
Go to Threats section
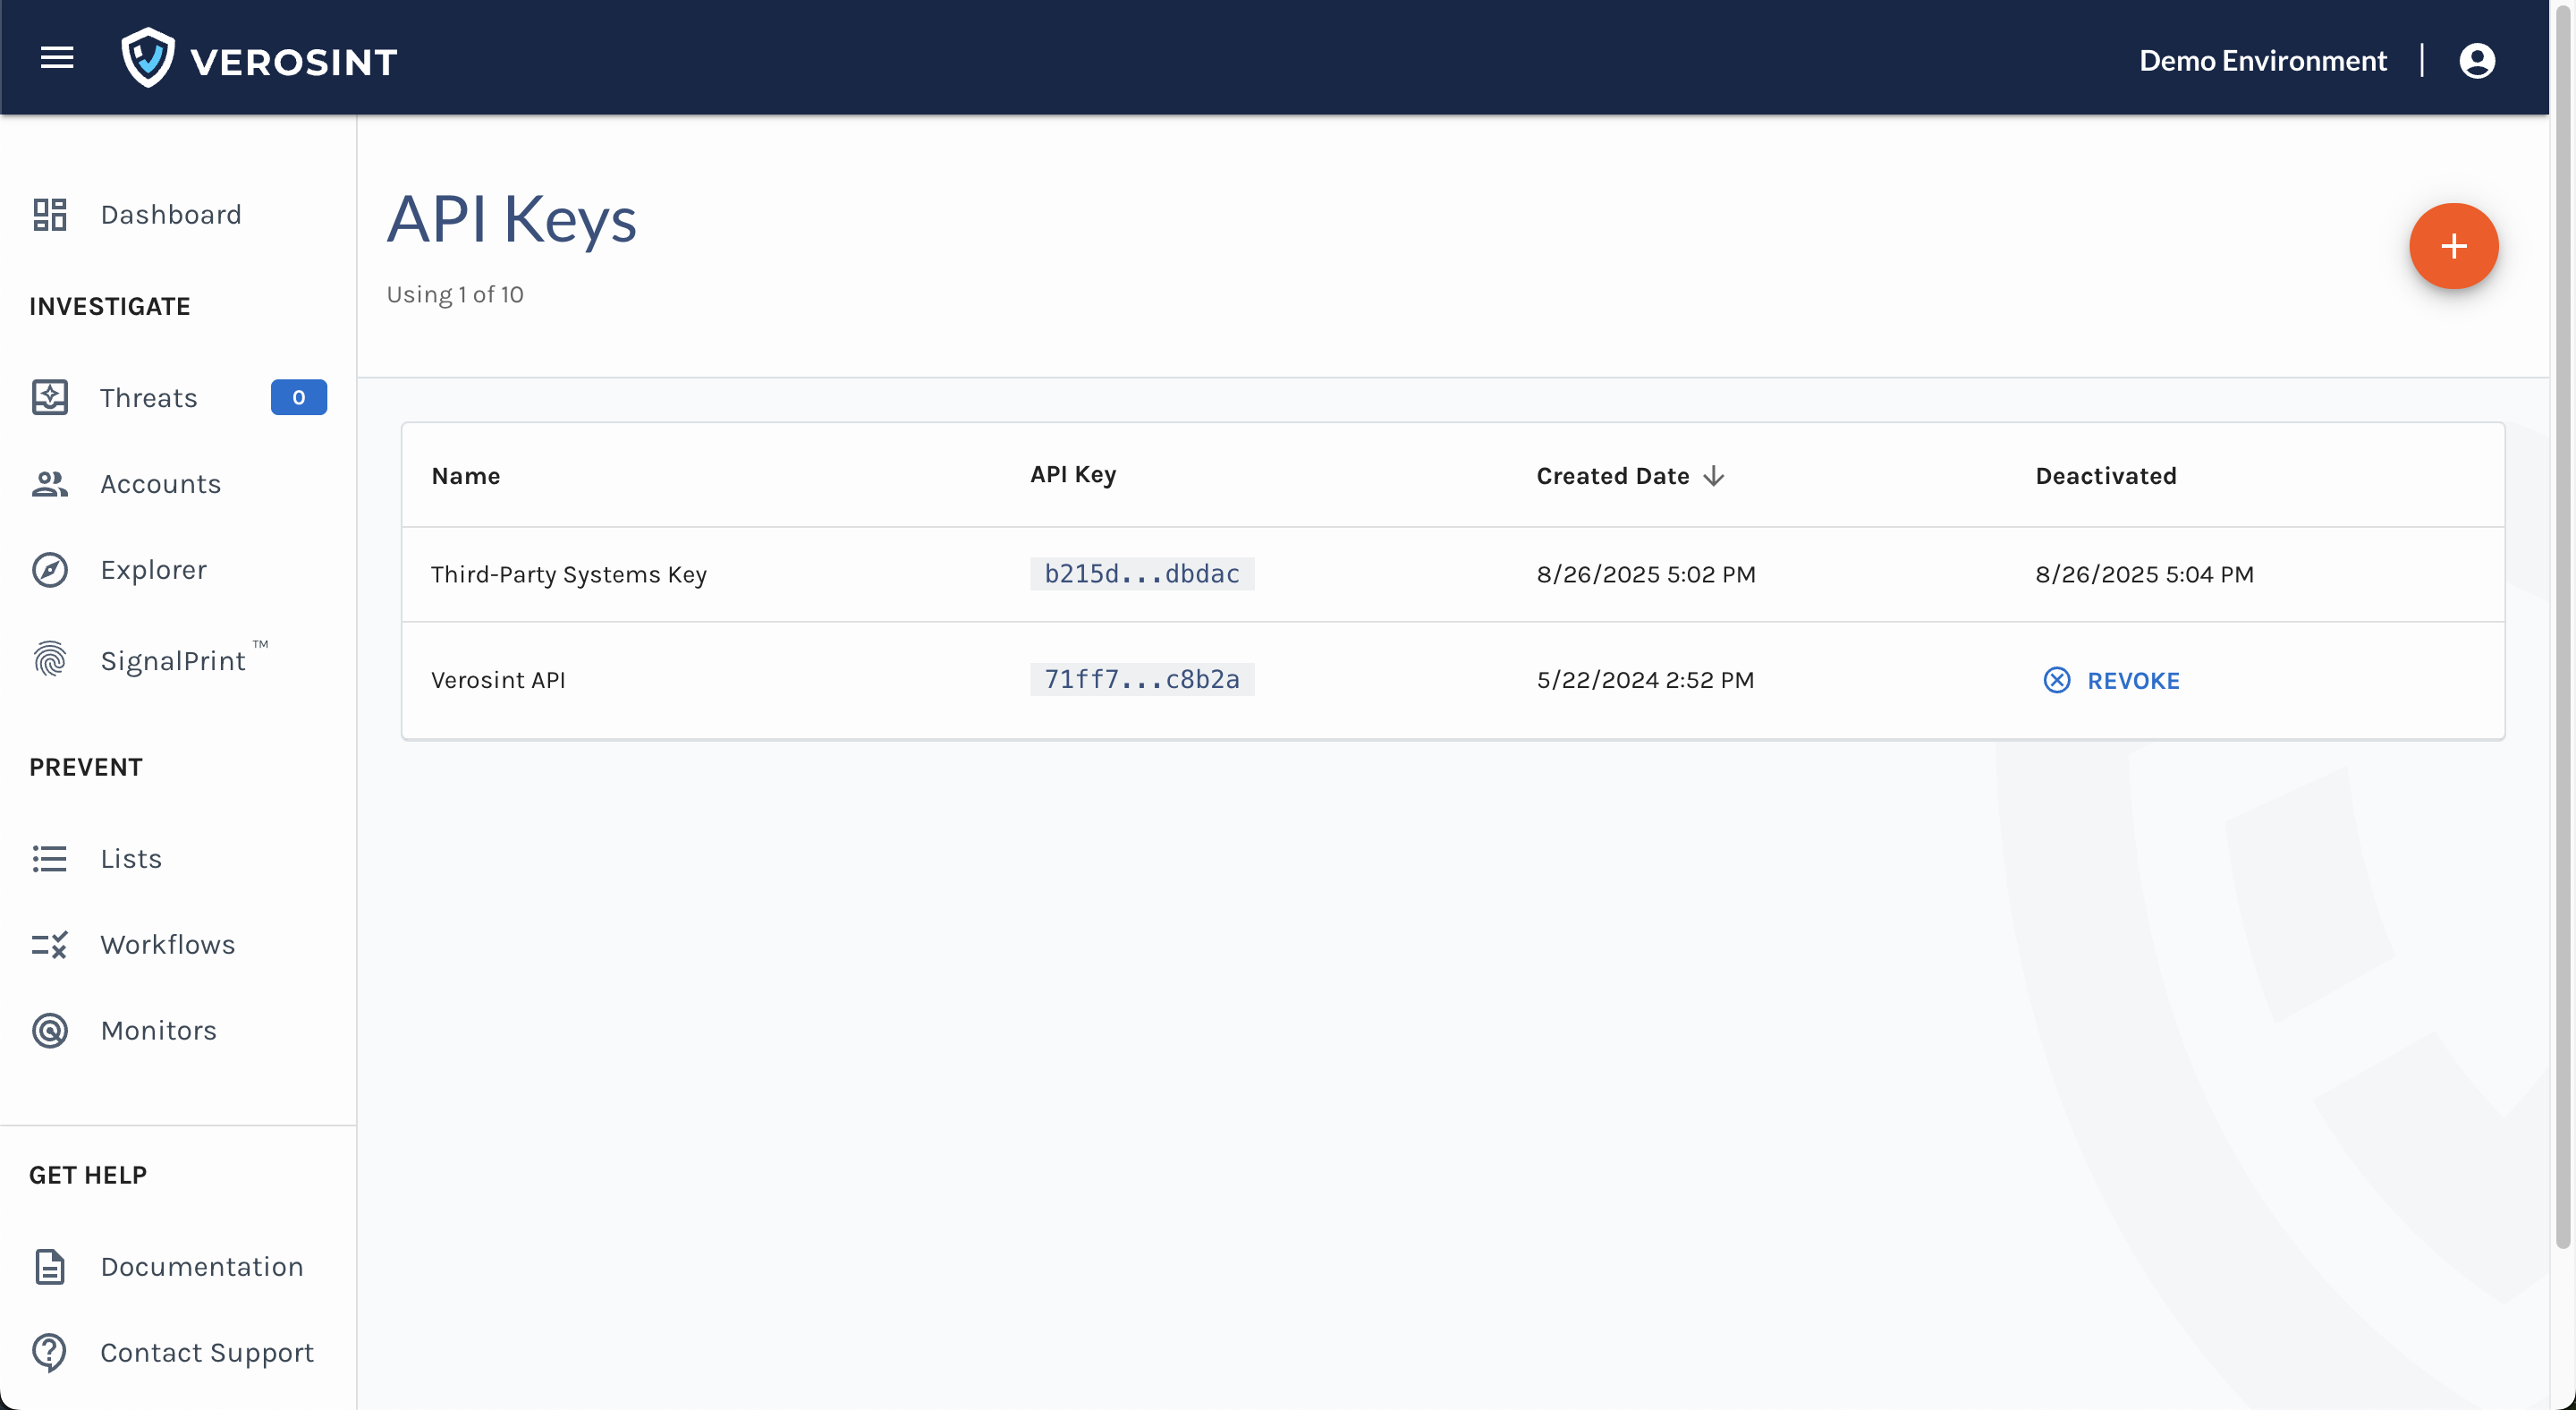[149, 398]
